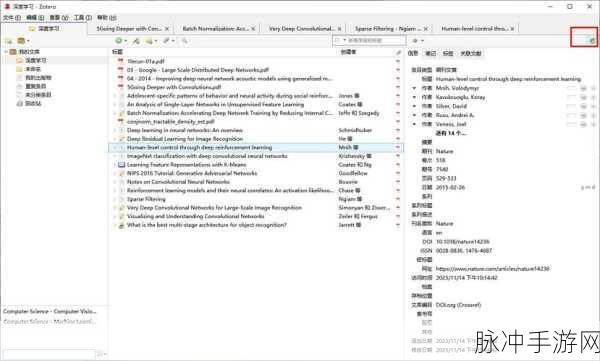This screenshot has width=600, height=361.
Task: Expand the Visualizing and Understanding Convolutional Networks item
Action: 114,216
